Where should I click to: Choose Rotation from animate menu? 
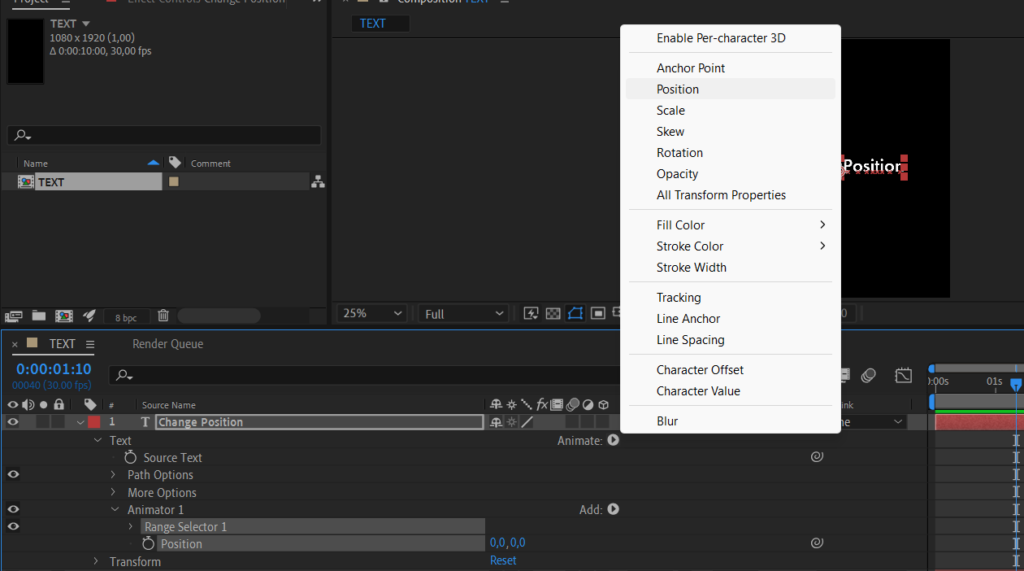pos(680,152)
